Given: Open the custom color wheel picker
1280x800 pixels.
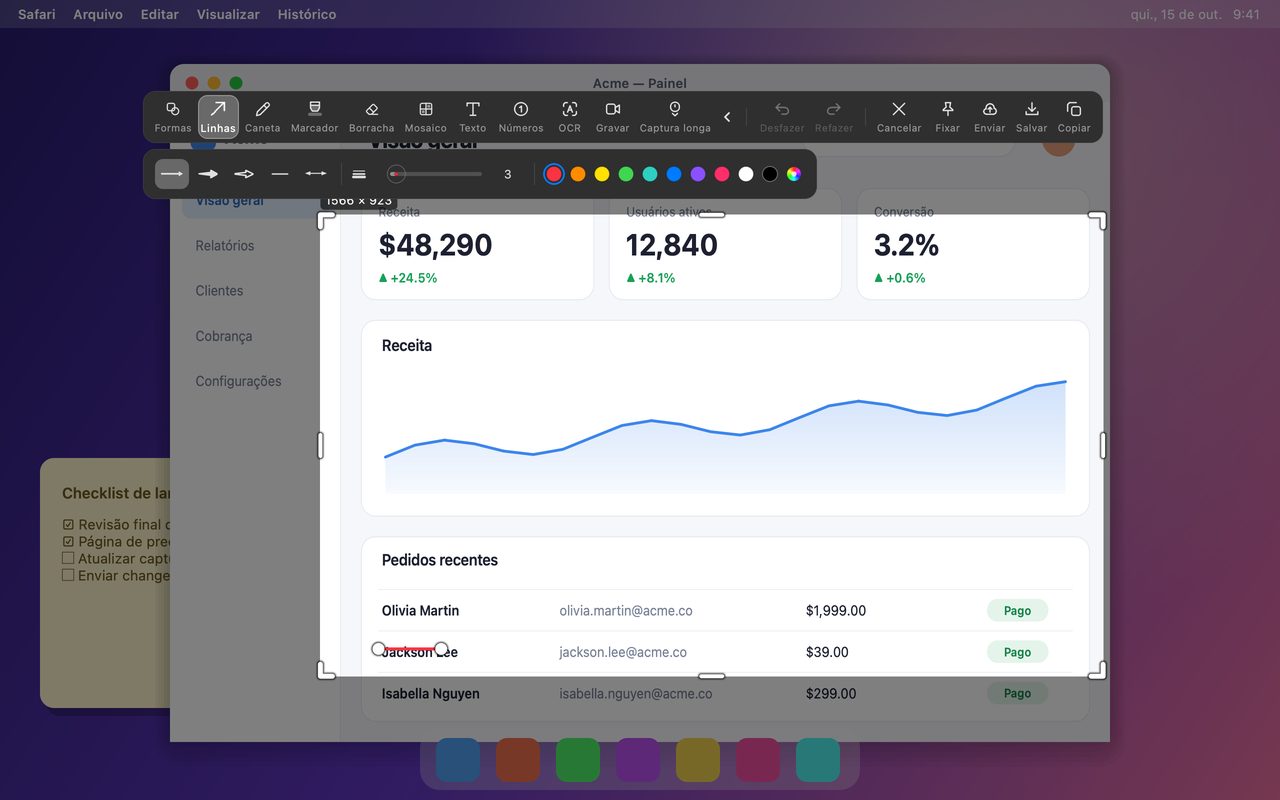Looking at the screenshot, I should [793, 174].
